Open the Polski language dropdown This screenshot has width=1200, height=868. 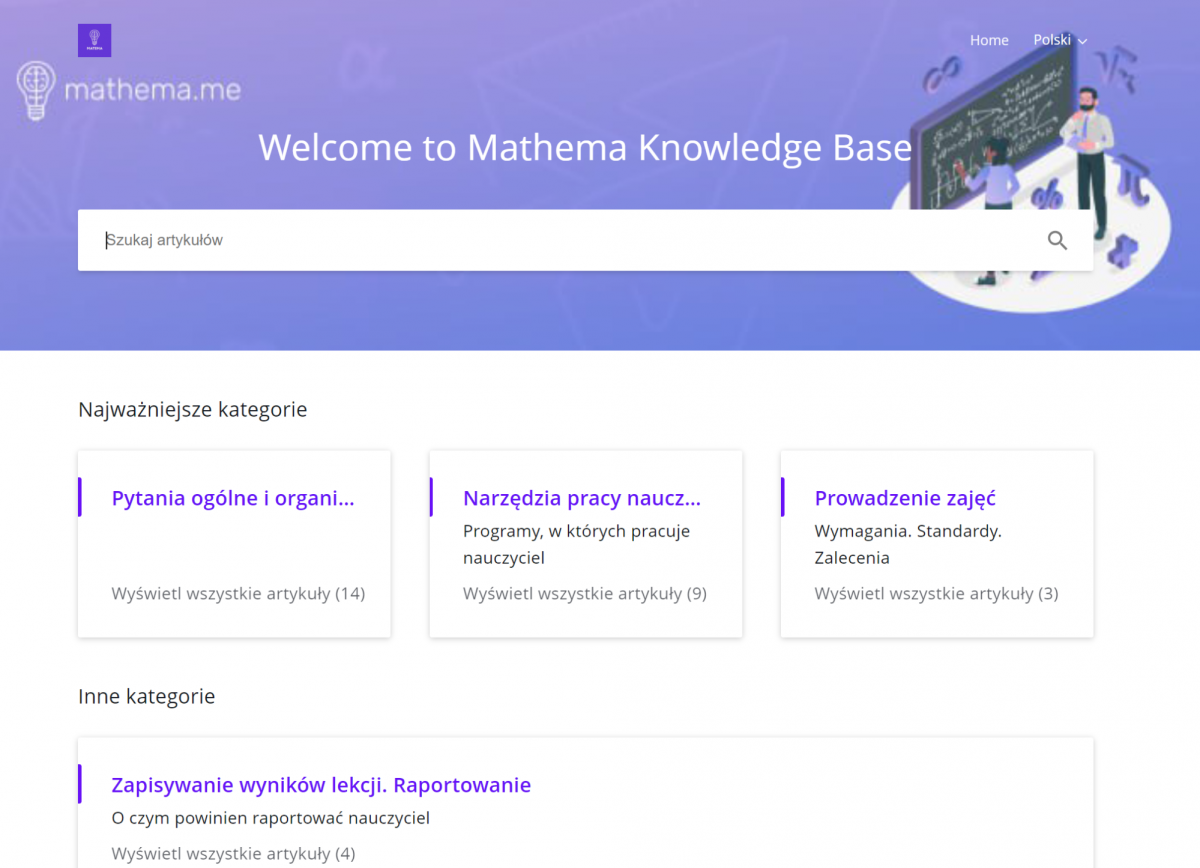tap(1053, 40)
